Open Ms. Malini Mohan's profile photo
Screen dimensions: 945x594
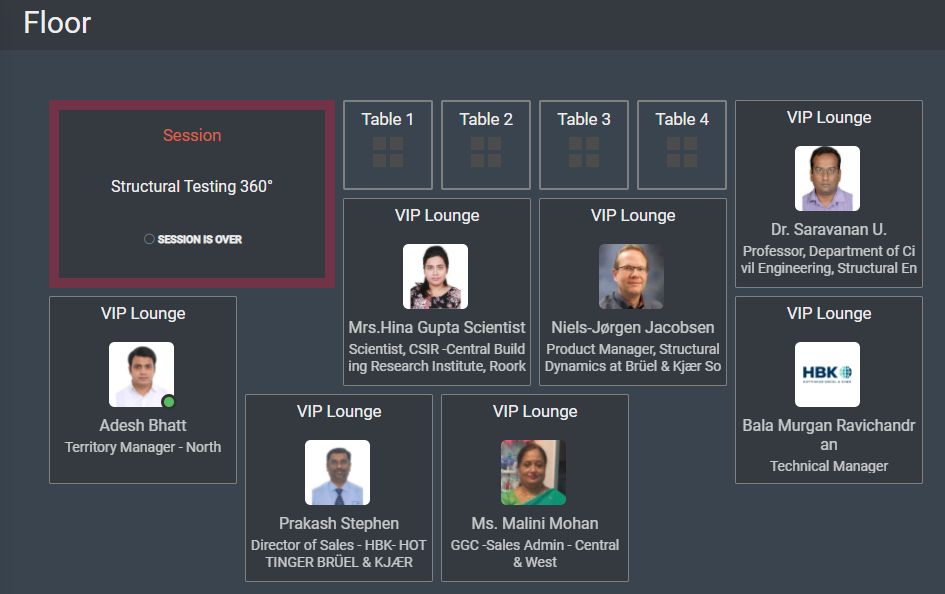click(x=533, y=472)
